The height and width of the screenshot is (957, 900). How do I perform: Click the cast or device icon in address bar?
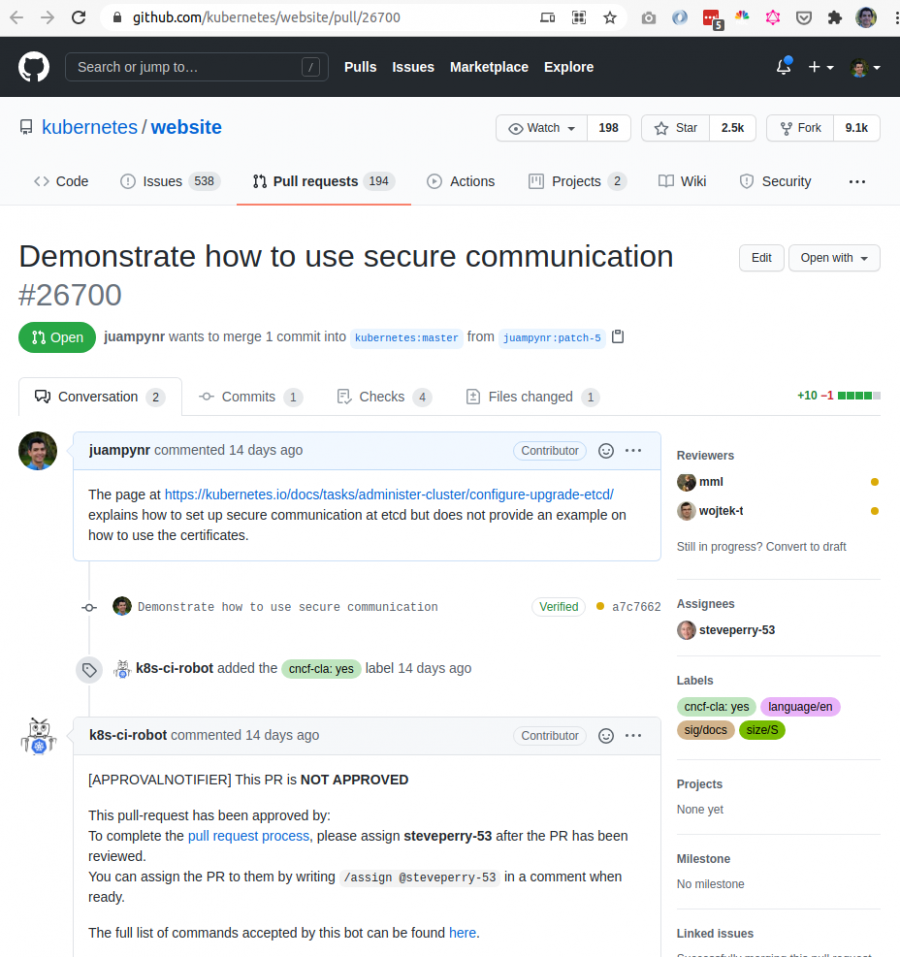tap(548, 18)
